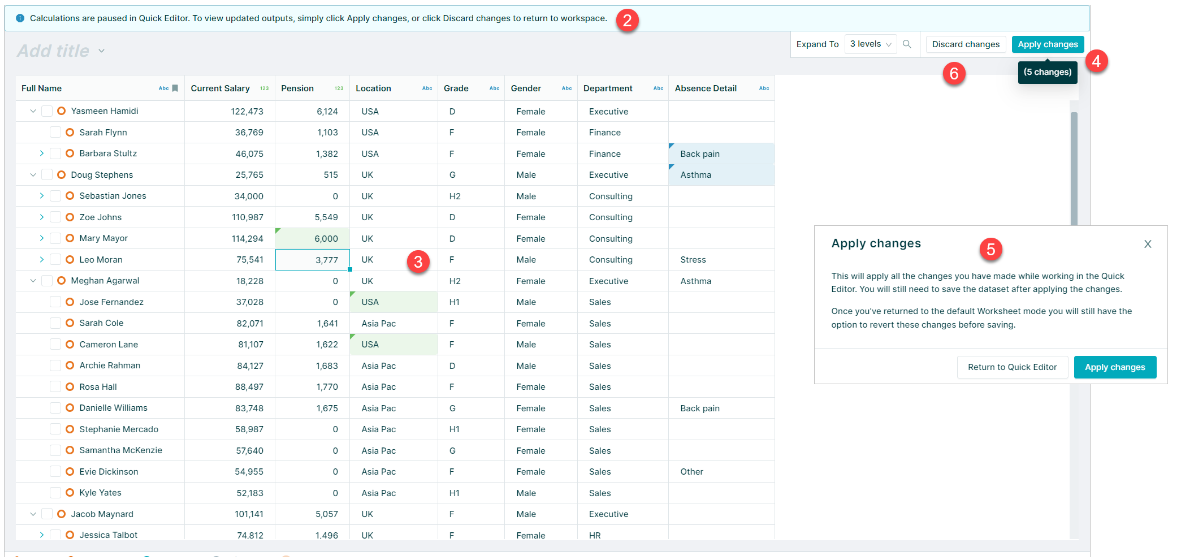Check the box for Danielle Williams
Viewport: 1177px width, 557px height.
coord(56,408)
